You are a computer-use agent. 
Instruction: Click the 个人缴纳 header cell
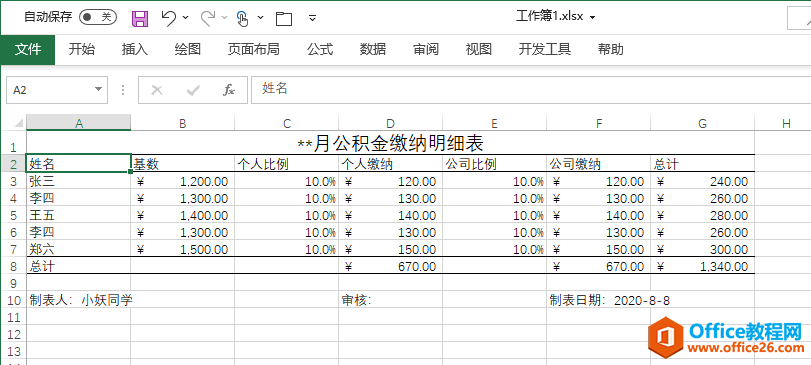391,164
